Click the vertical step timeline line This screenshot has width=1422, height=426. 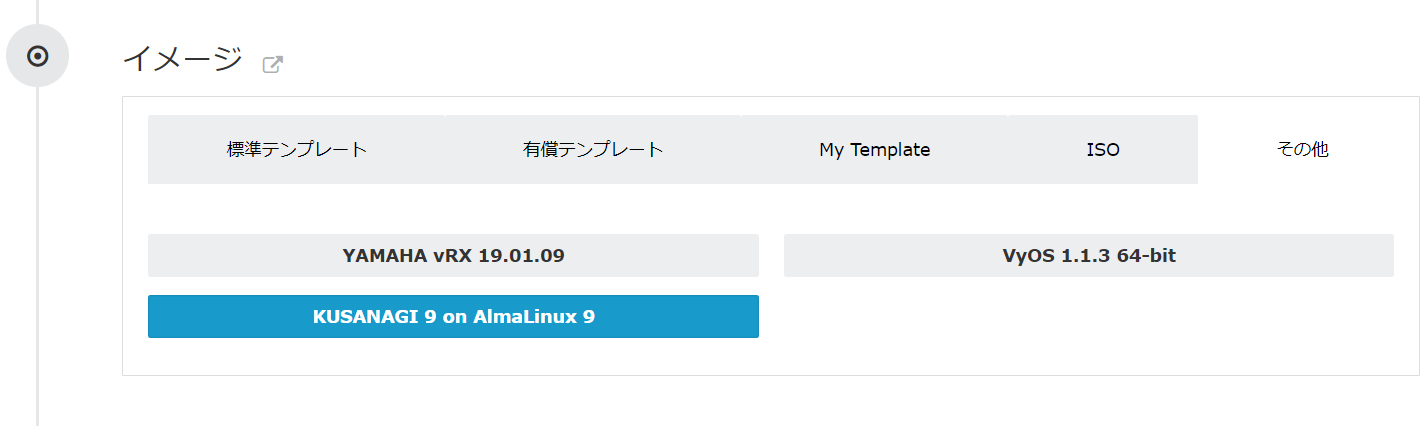click(37, 250)
